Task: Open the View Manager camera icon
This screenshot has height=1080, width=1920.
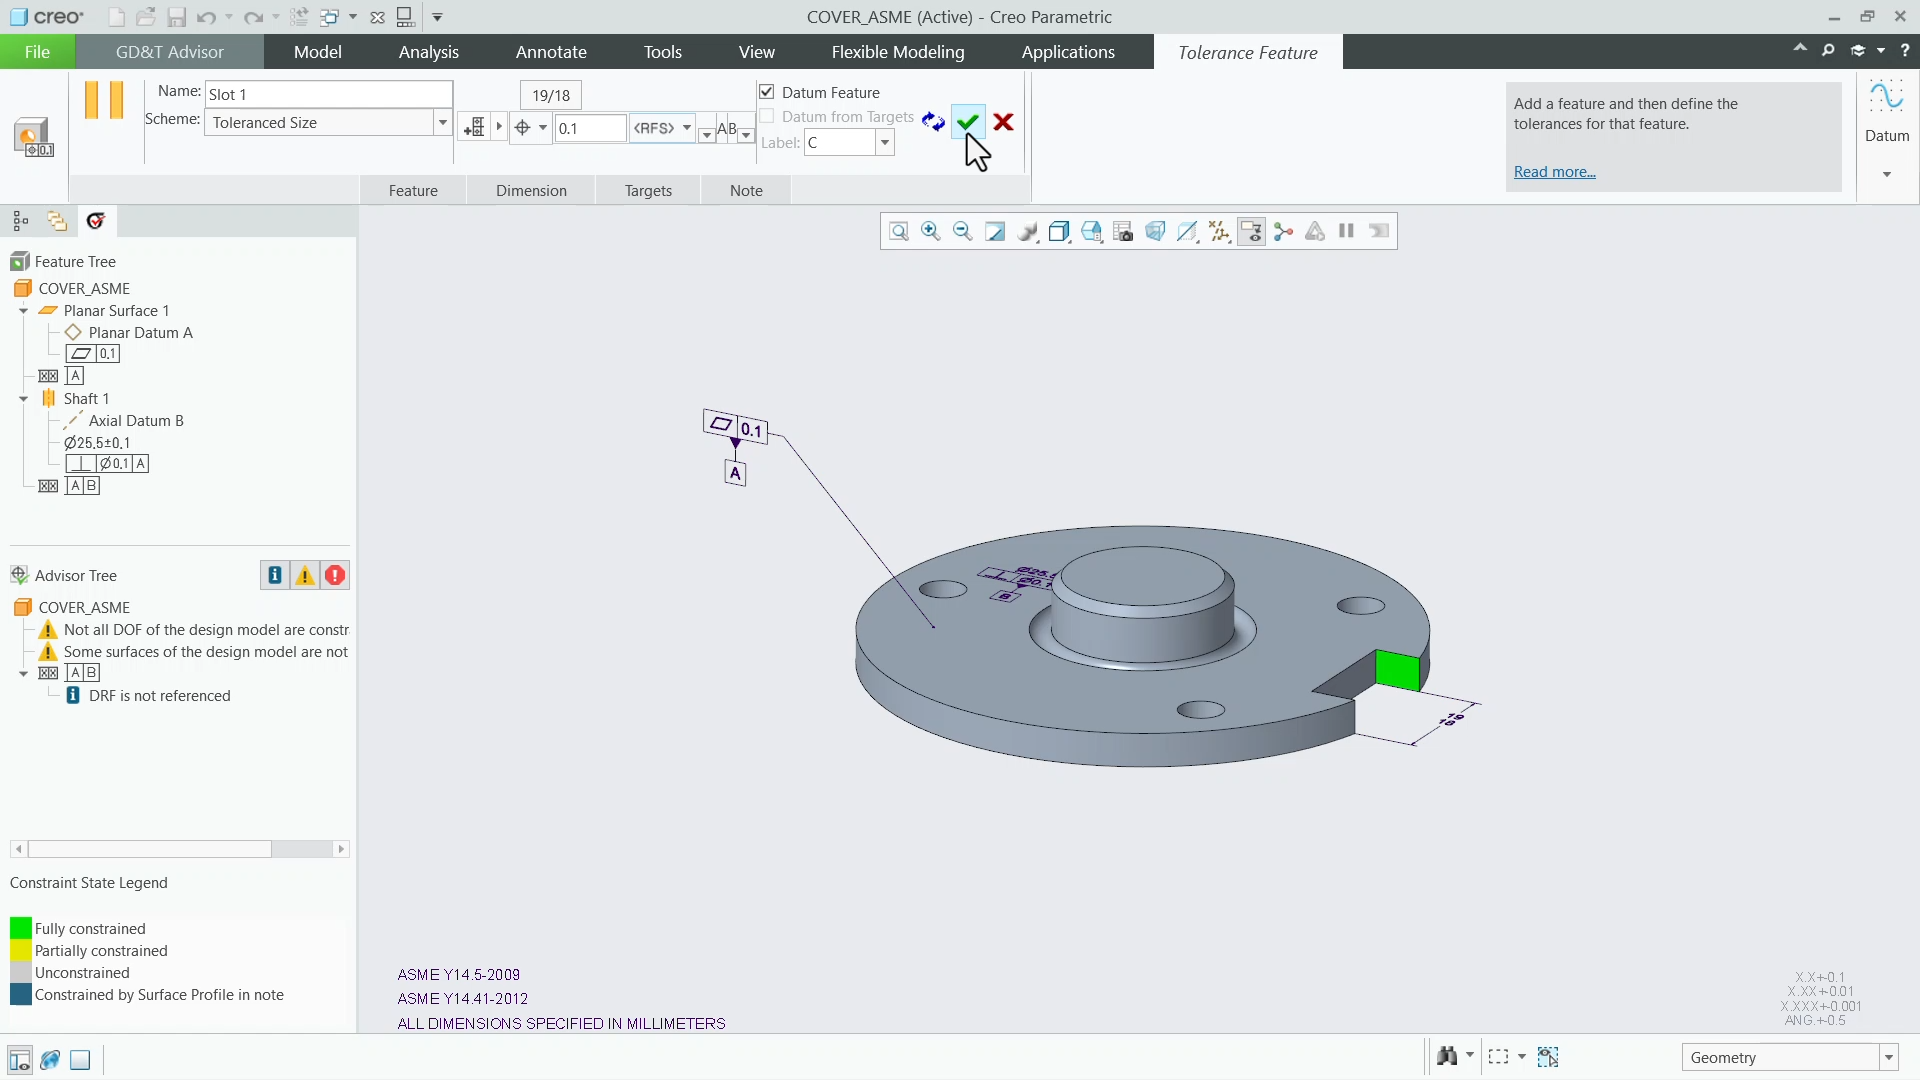Action: (1123, 232)
